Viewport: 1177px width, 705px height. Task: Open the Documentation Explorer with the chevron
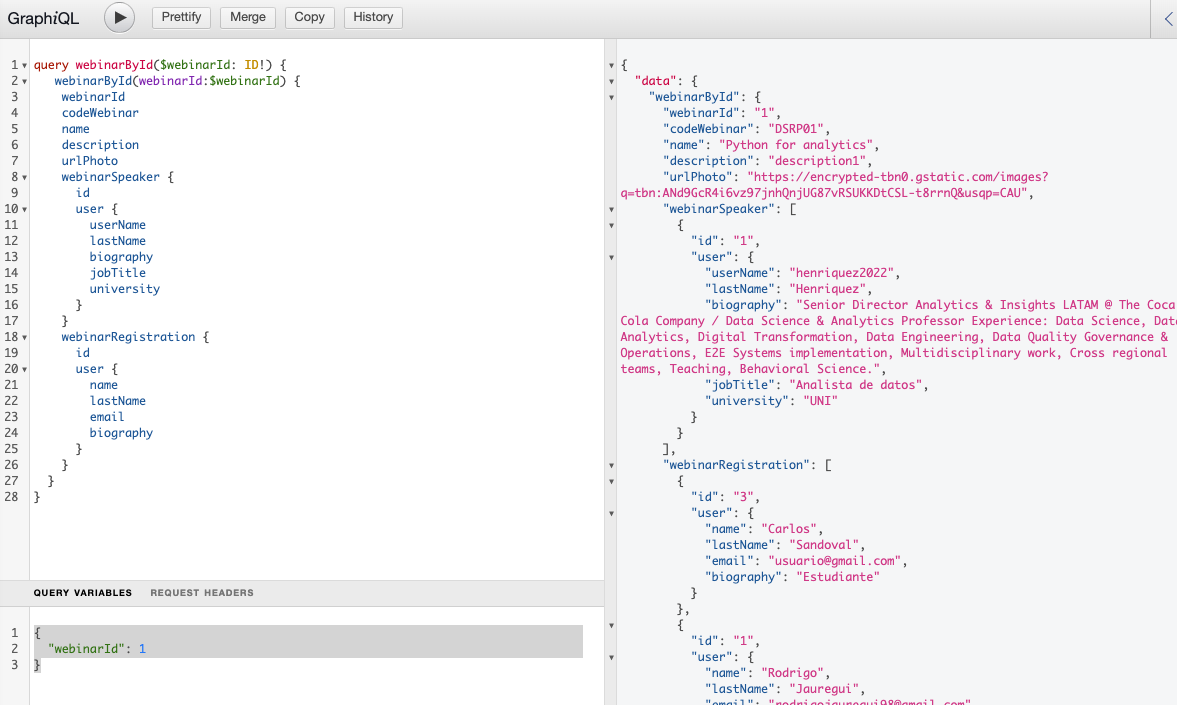coord(1171,18)
